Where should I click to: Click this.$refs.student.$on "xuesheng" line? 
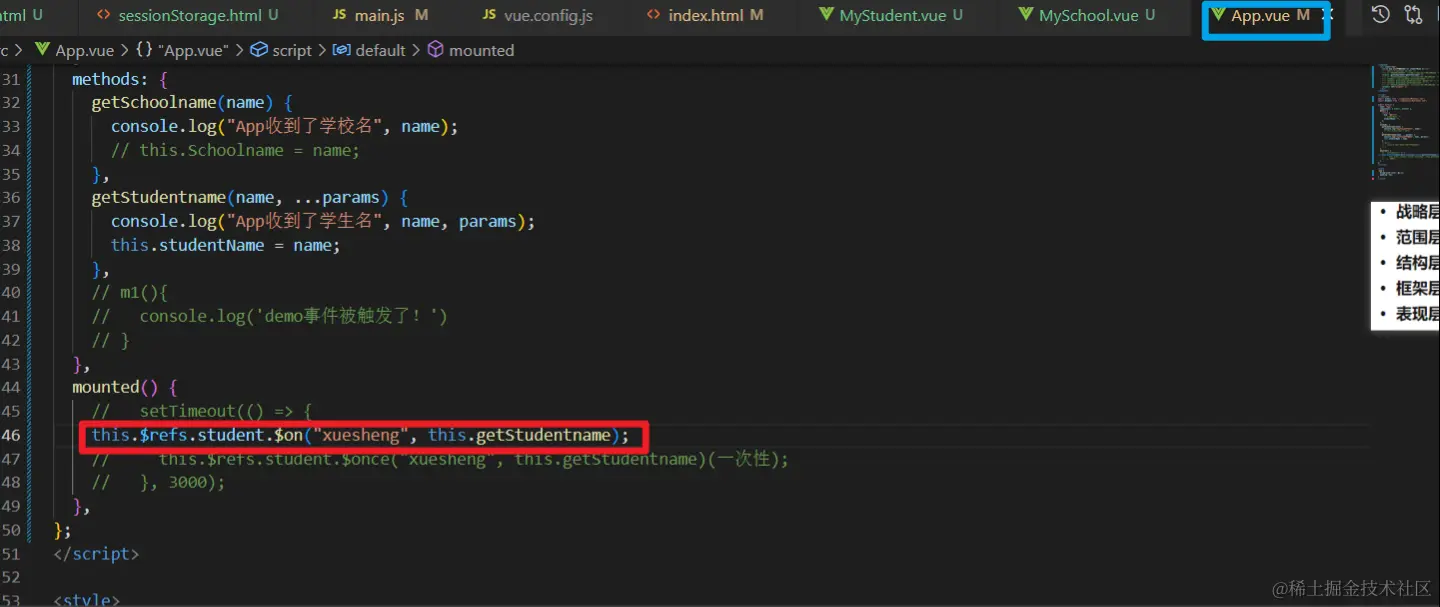point(361,435)
